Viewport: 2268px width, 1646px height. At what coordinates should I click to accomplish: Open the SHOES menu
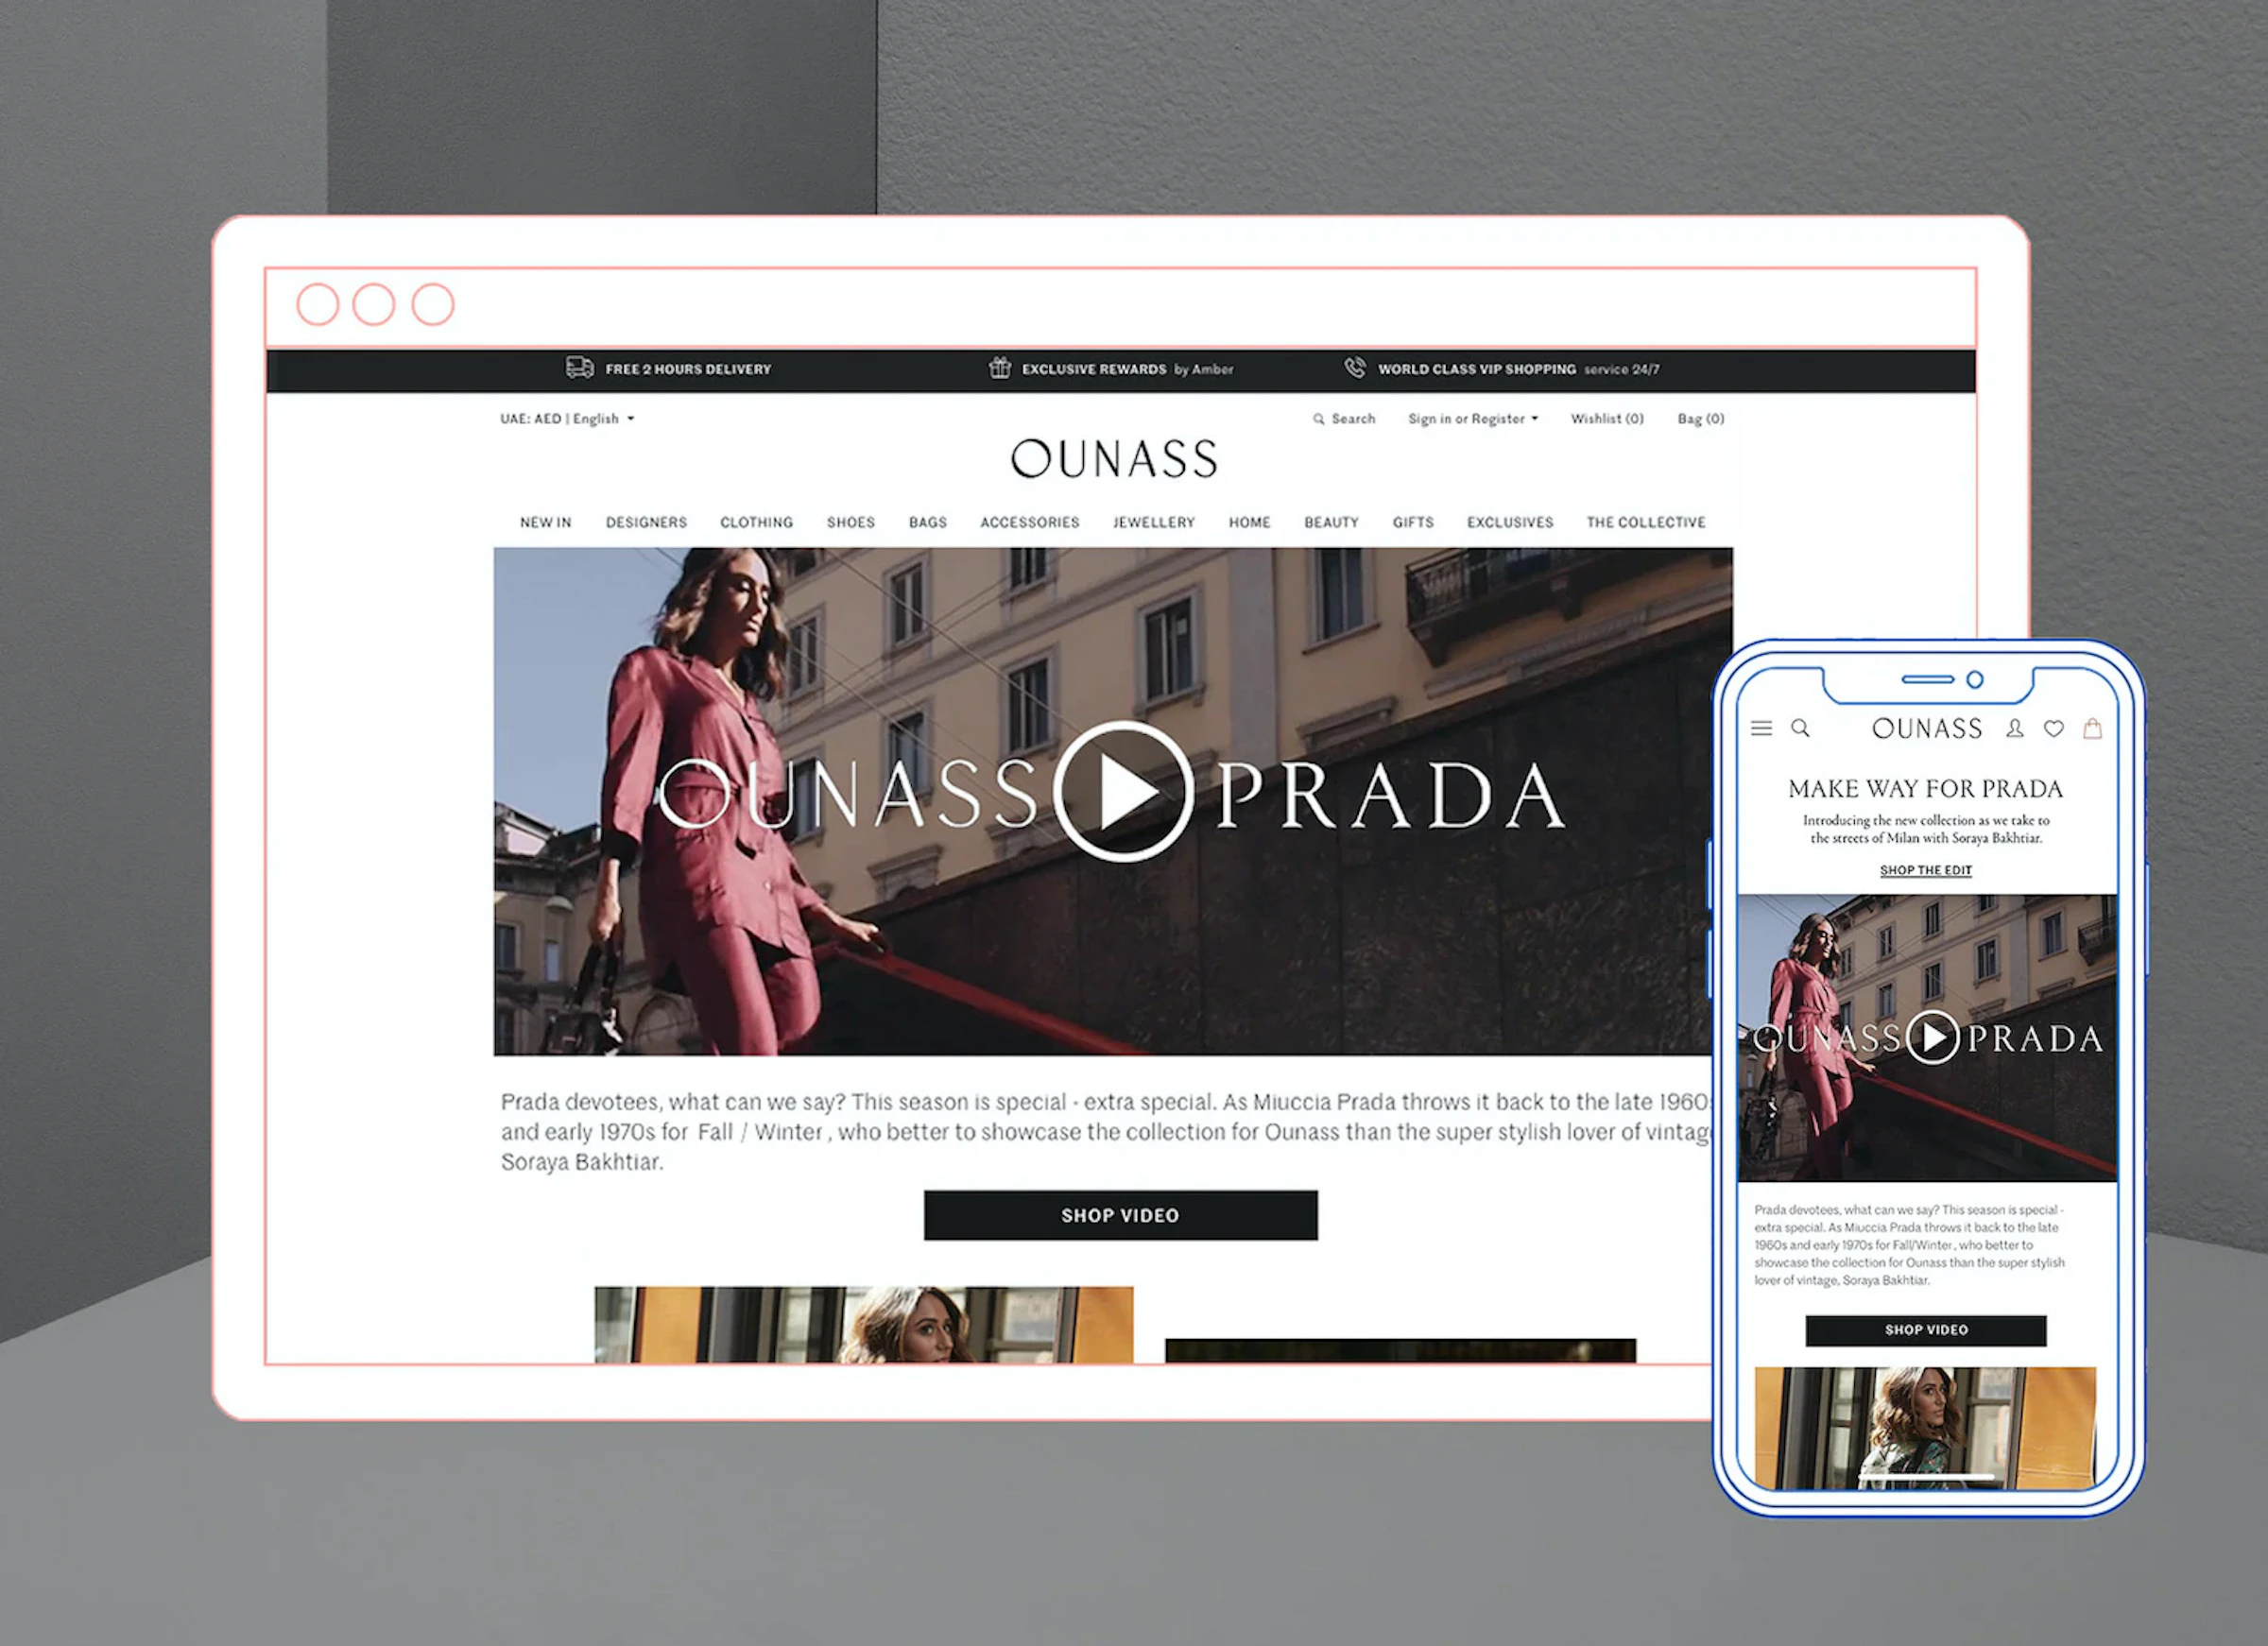click(x=850, y=522)
